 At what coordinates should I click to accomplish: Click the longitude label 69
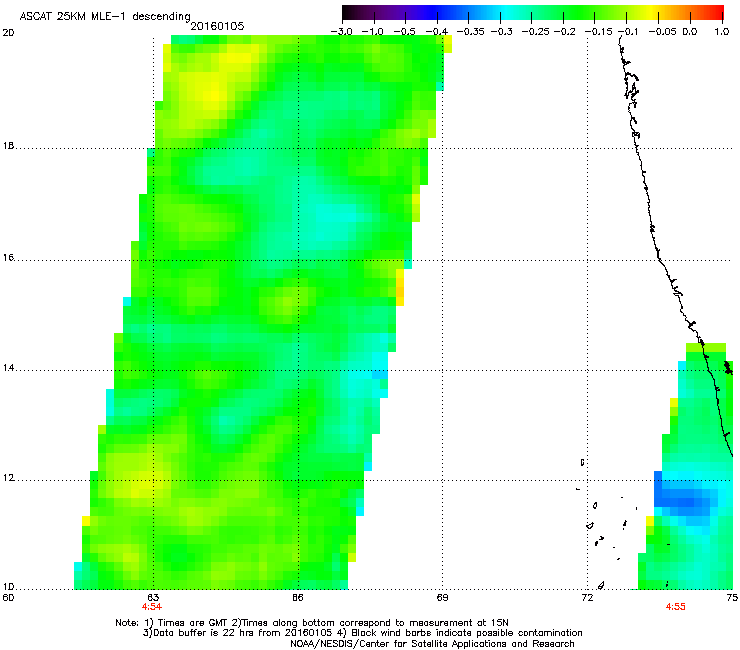click(x=442, y=598)
